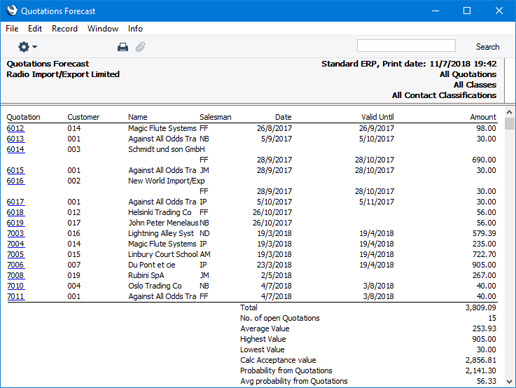
Task: Click the Standard ERP logo in title bar
Action: [12, 10]
